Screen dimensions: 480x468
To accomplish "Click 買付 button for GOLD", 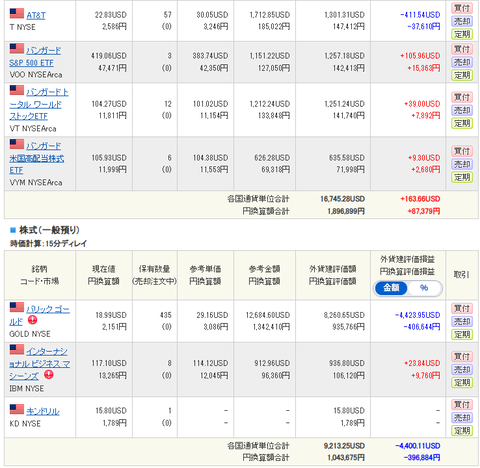I will click(462, 309).
